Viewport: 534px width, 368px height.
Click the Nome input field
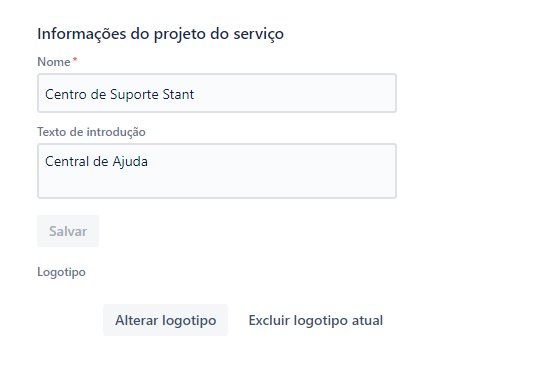[x=217, y=93]
